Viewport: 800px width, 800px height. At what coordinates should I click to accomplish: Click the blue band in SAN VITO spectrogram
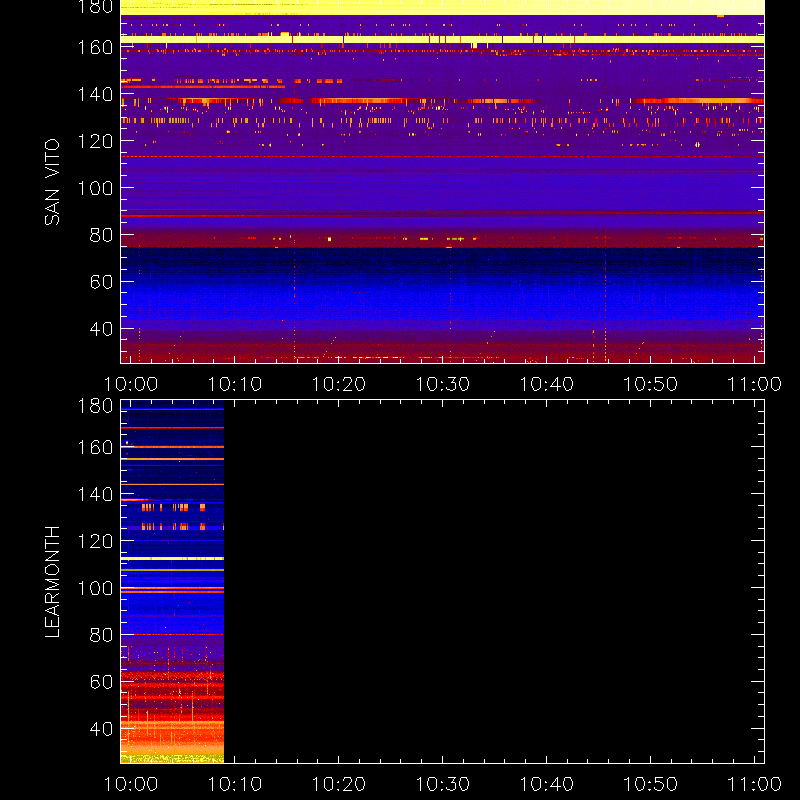[x=442, y=288]
